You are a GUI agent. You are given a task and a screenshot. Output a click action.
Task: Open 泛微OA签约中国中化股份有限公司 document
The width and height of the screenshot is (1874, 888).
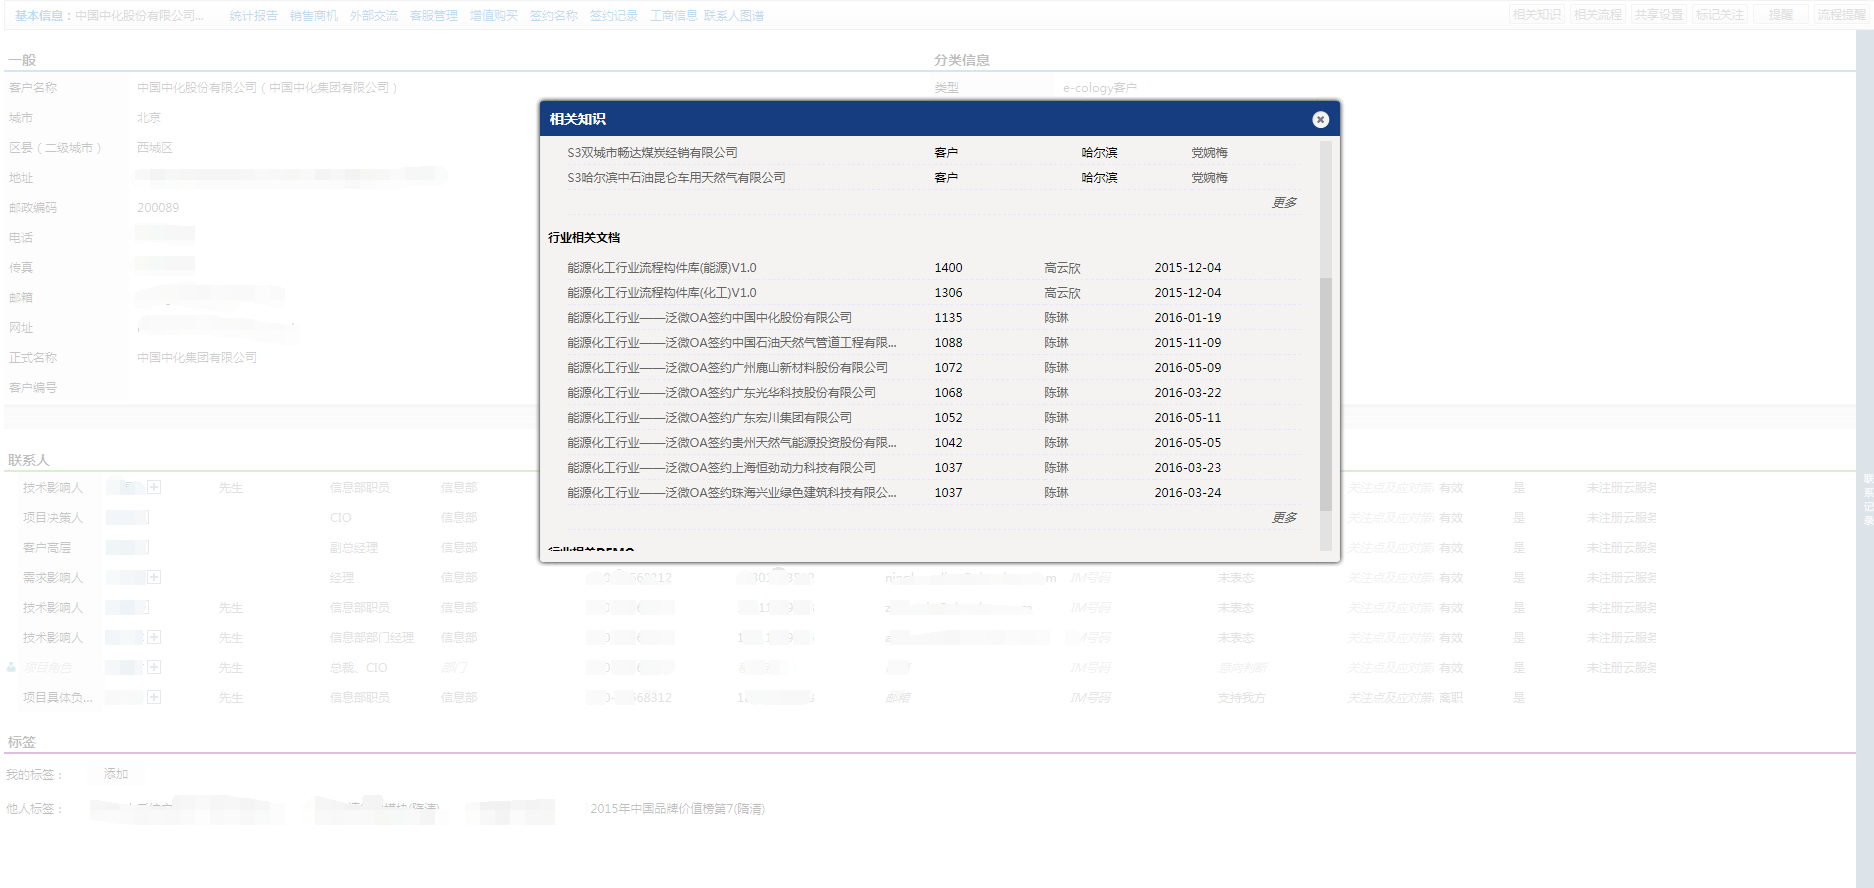pyautogui.click(x=709, y=318)
